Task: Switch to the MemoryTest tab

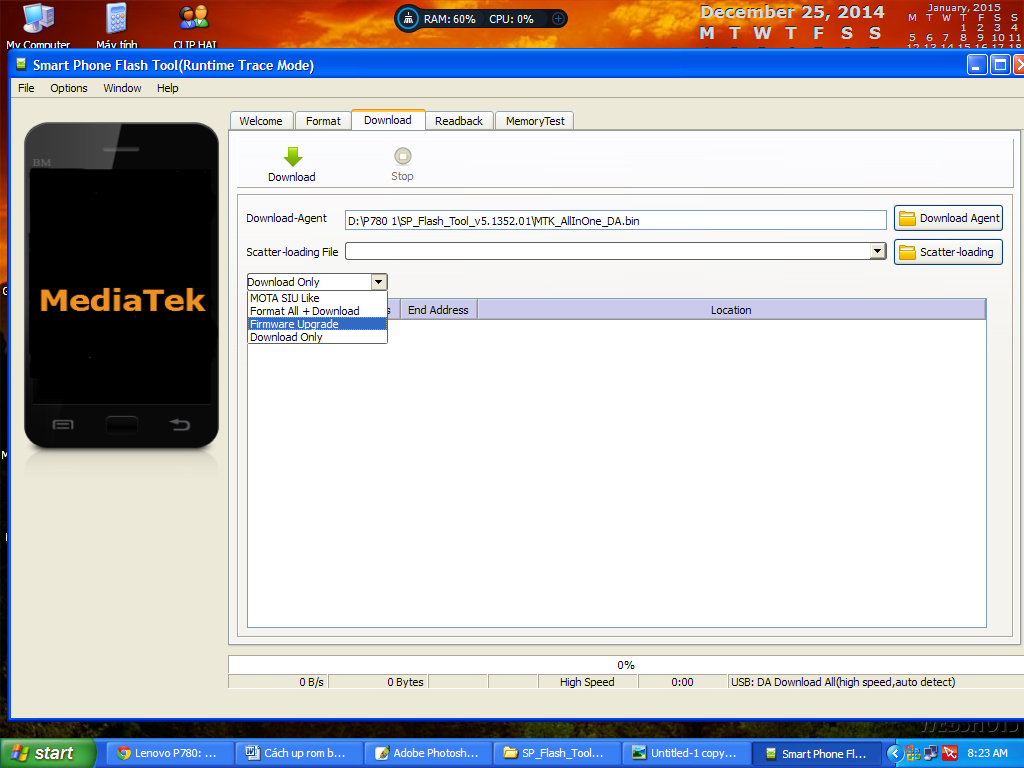Action: click(535, 121)
